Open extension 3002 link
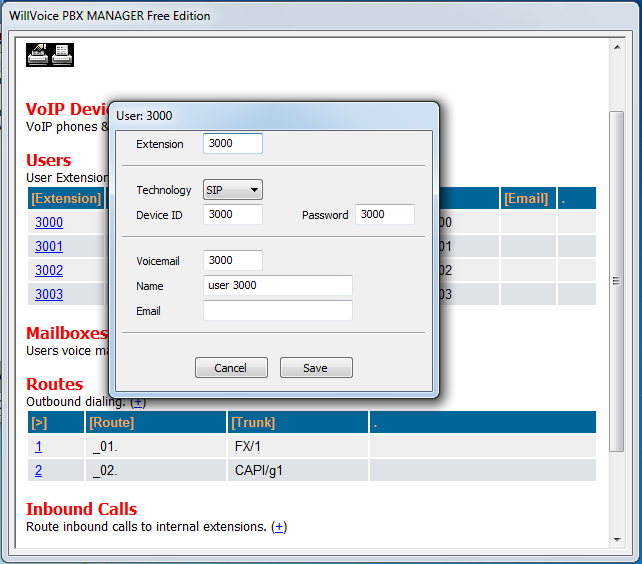Screen dimensions: 642x564 pos(49,270)
